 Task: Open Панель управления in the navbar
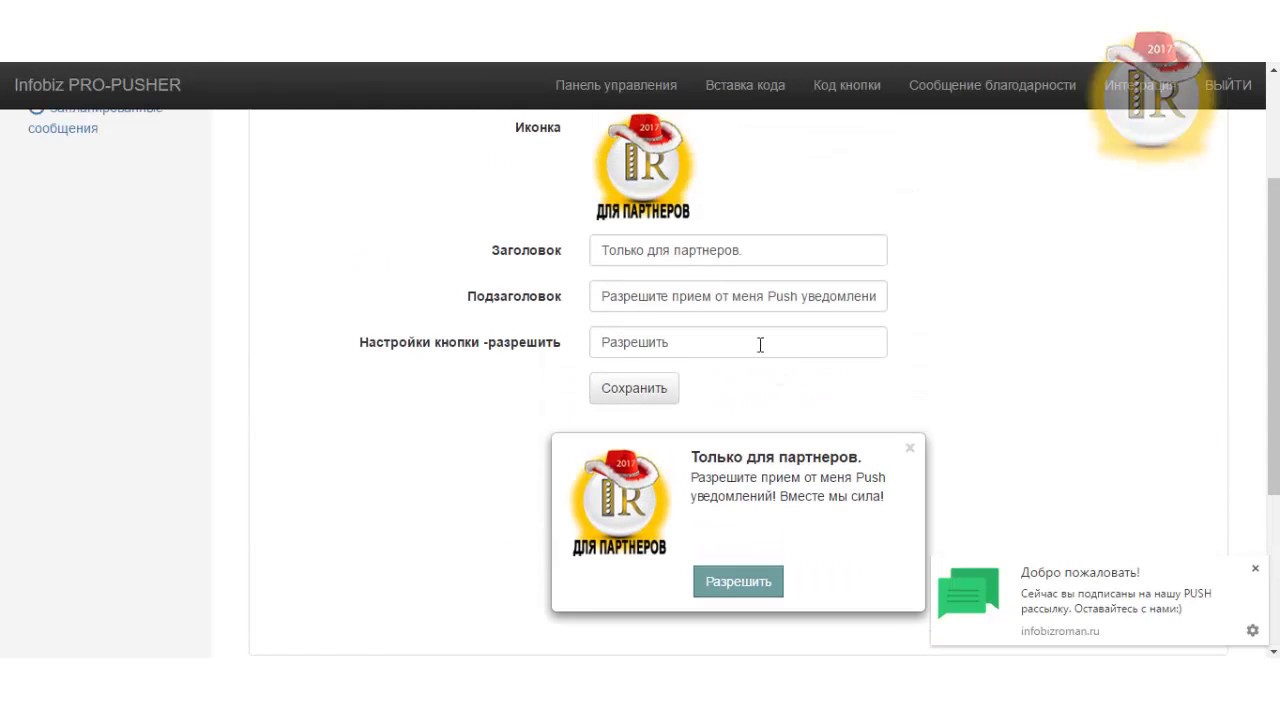tap(616, 85)
